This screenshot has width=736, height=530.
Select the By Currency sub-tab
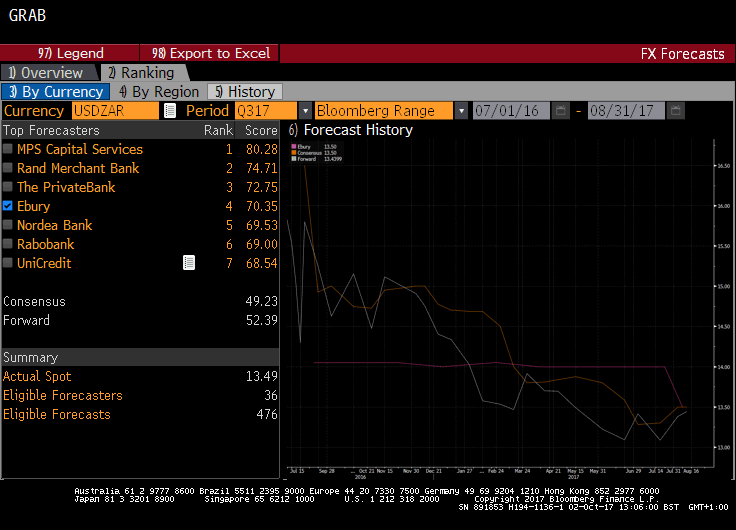coord(56,92)
